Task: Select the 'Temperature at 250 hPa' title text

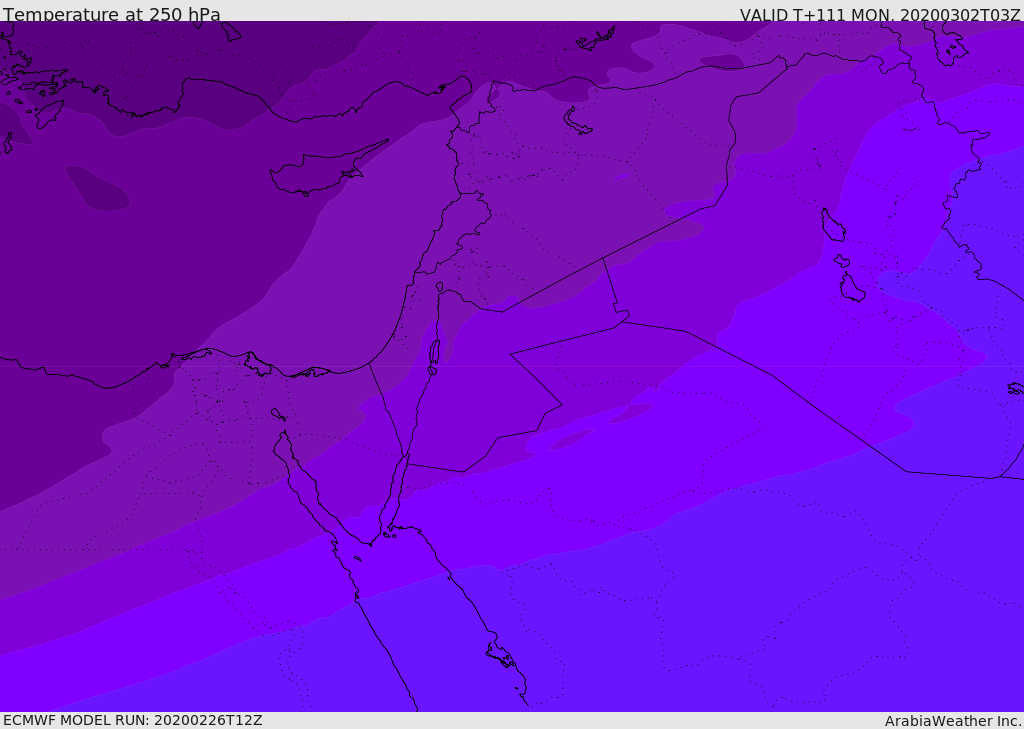Action: 112,14
